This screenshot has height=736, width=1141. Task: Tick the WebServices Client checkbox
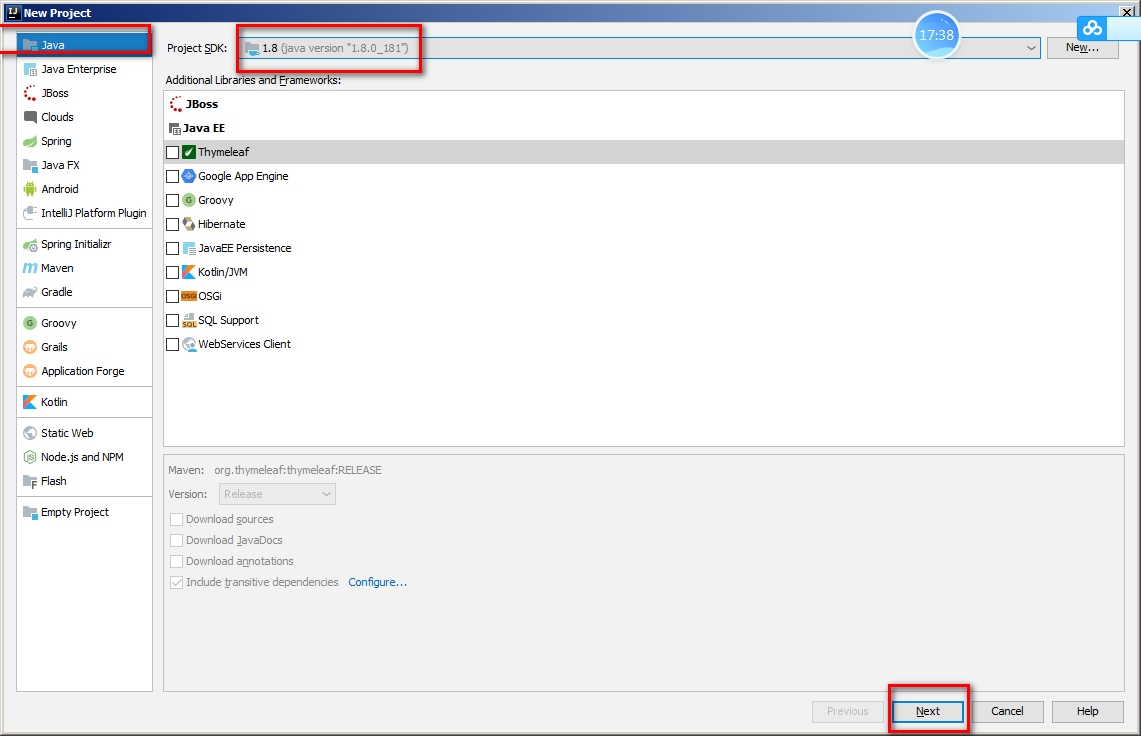click(172, 344)
